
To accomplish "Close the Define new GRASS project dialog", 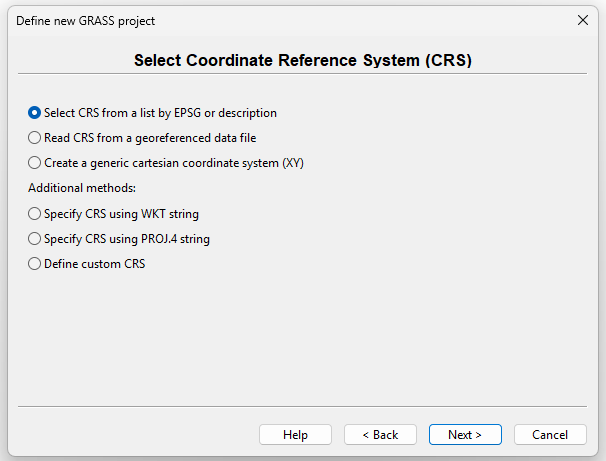I will pos(583,20).
